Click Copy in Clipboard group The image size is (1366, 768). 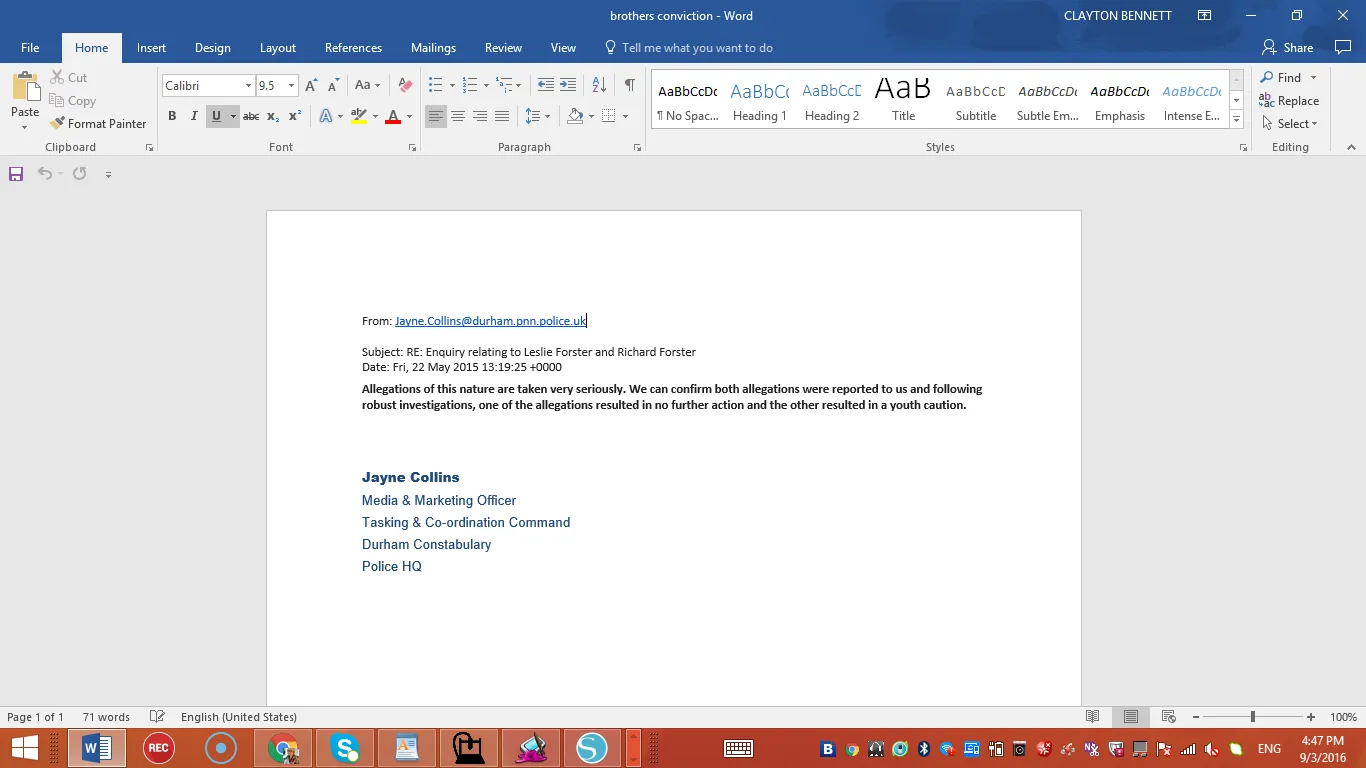(72, 100)
